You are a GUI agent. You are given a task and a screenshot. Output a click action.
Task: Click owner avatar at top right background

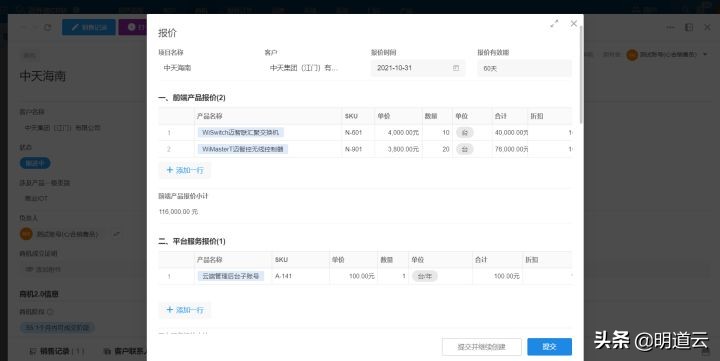coord(632,55)
